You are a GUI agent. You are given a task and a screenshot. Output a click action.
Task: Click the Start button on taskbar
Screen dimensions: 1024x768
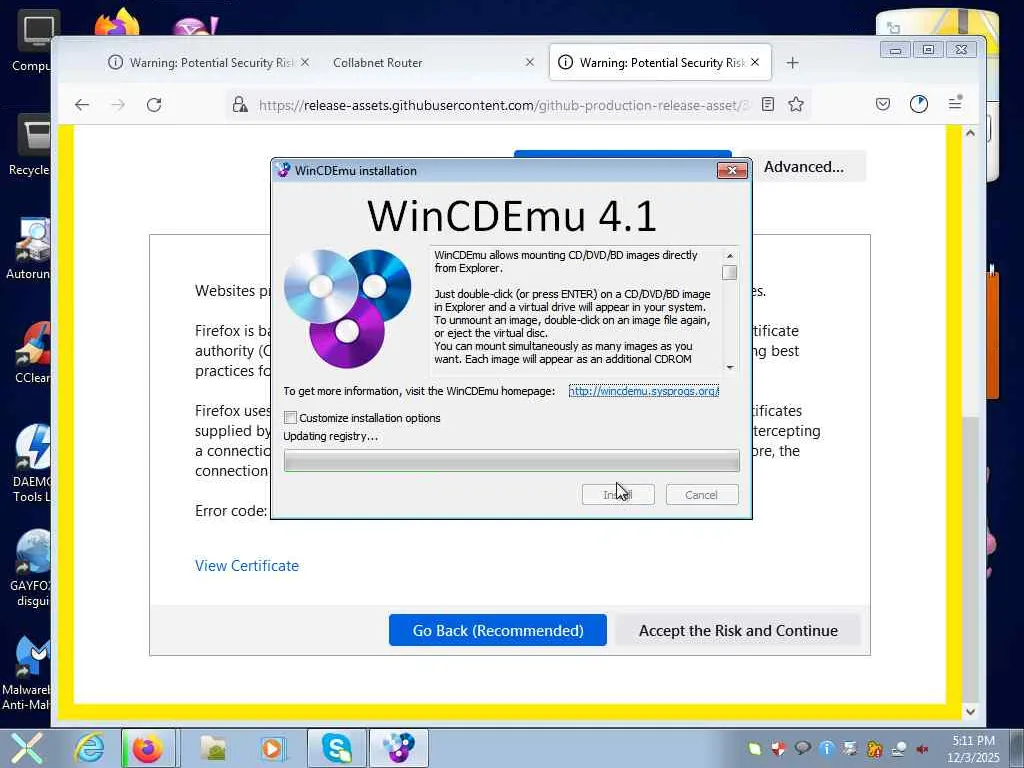pyautogui.click(x=27, y=748)
